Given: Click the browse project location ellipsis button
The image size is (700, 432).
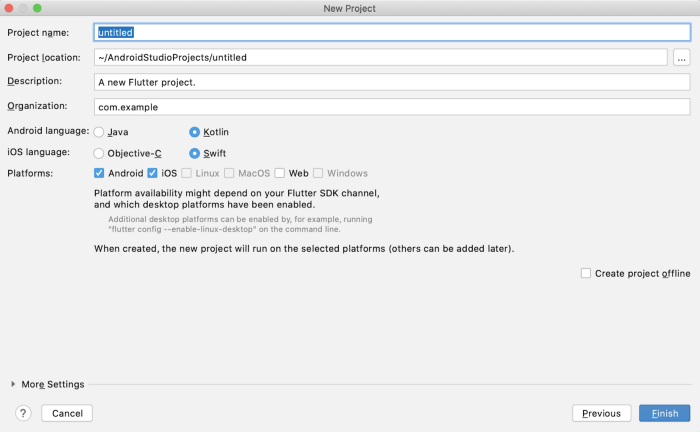Looking at the screenshot, I should click(682, 57).
